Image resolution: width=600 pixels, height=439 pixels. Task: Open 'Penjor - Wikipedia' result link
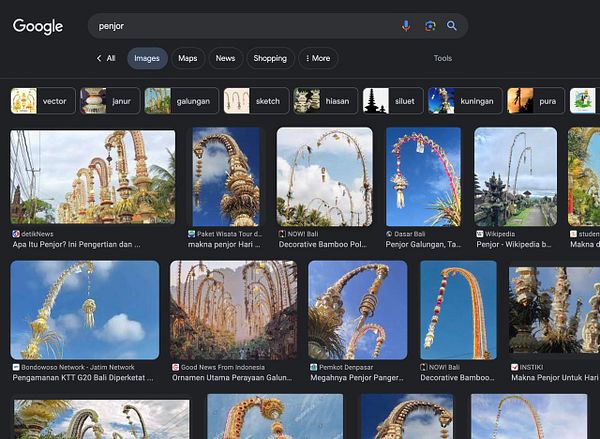(514, 244)
